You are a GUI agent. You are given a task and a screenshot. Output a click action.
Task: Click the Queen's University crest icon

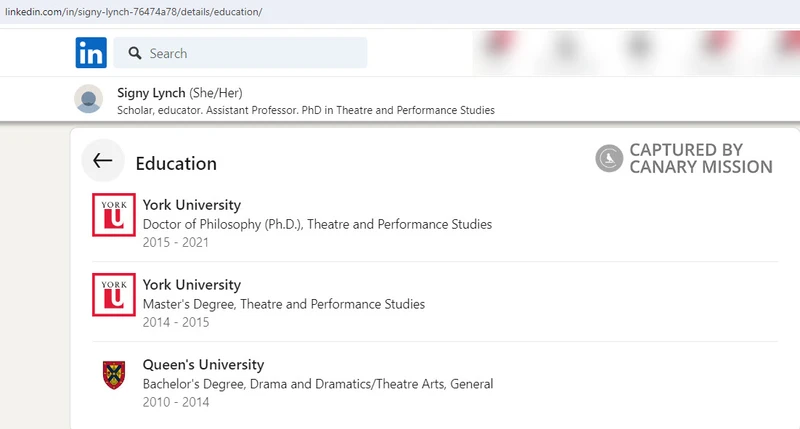pyautogui.click(x=113, y=374)
